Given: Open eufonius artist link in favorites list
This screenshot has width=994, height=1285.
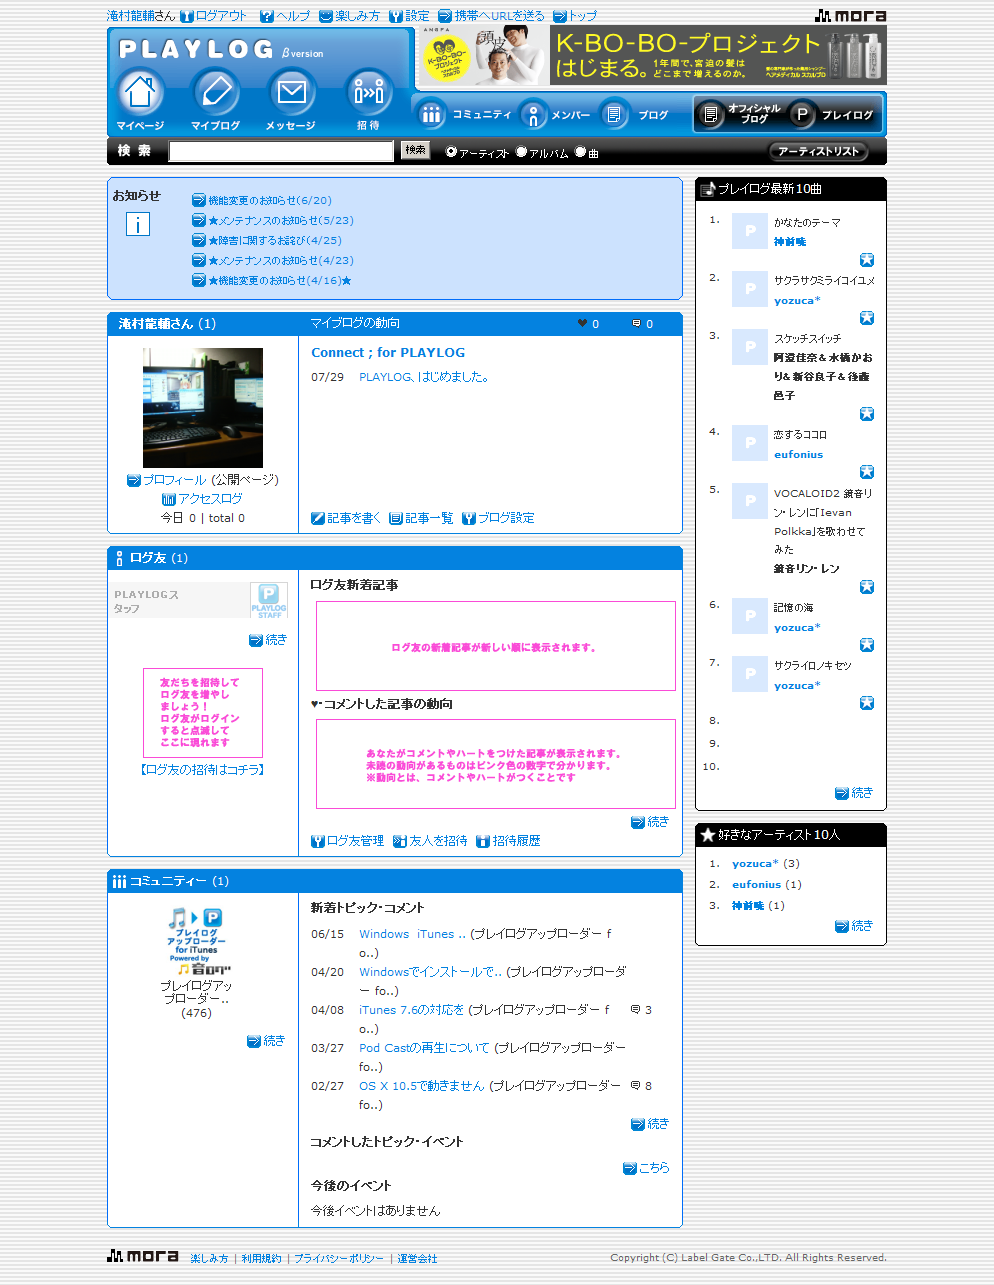Looking at the screenshot, I should click(x=756, y=885).
